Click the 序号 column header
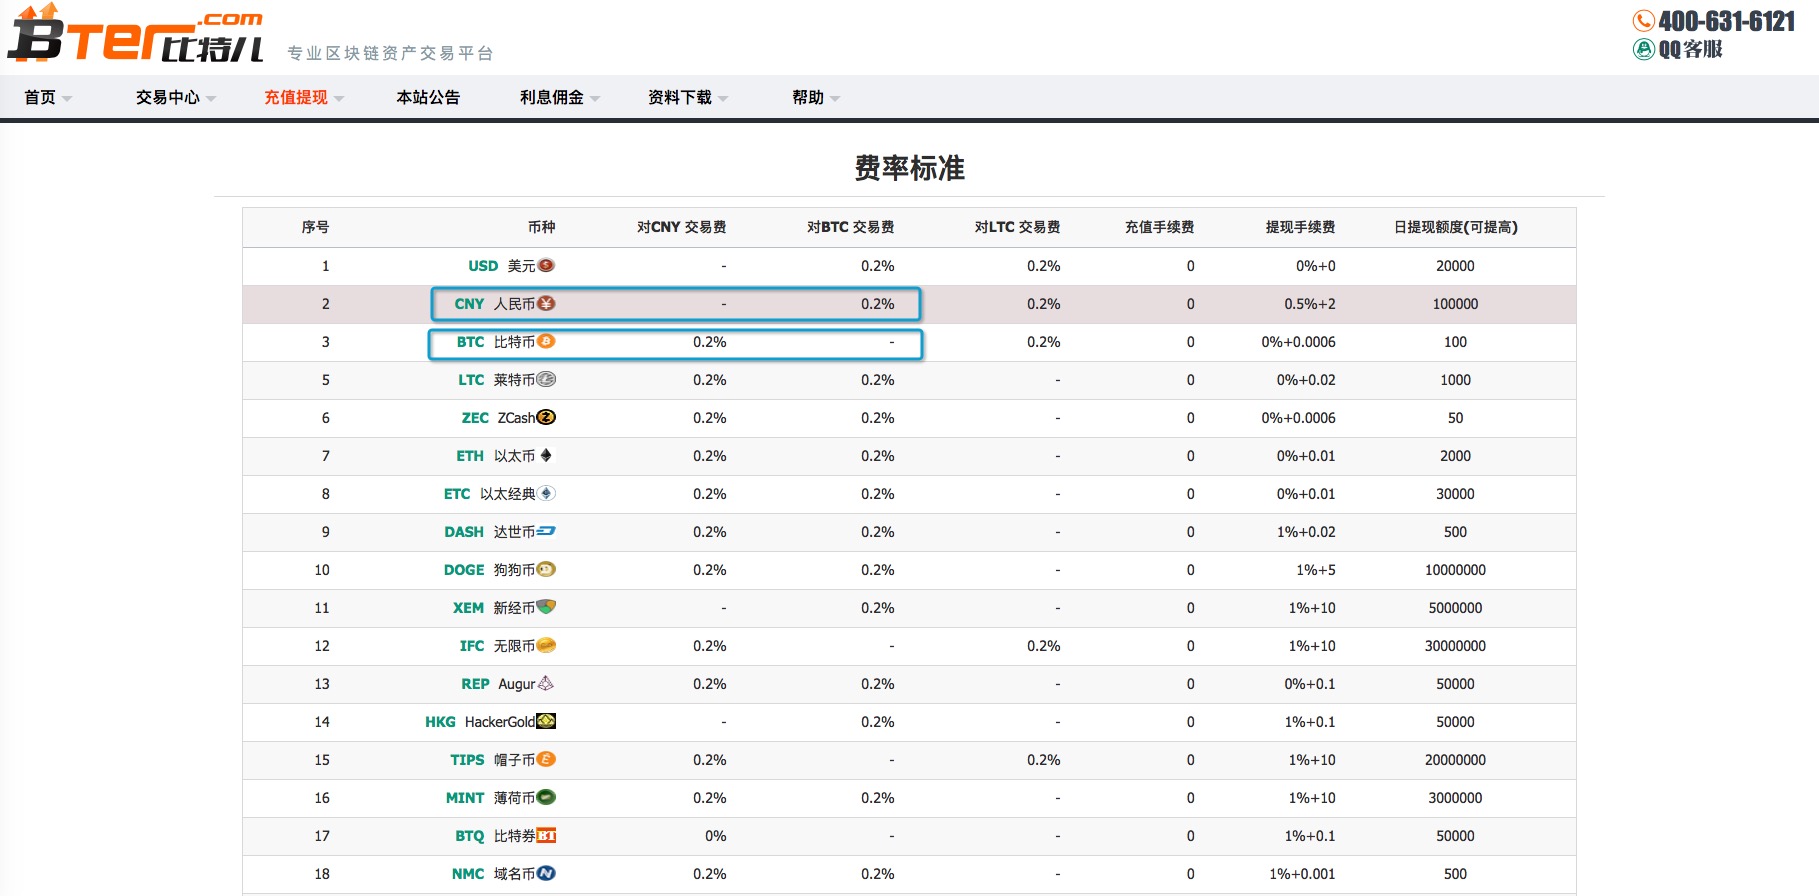 point(315,227)
